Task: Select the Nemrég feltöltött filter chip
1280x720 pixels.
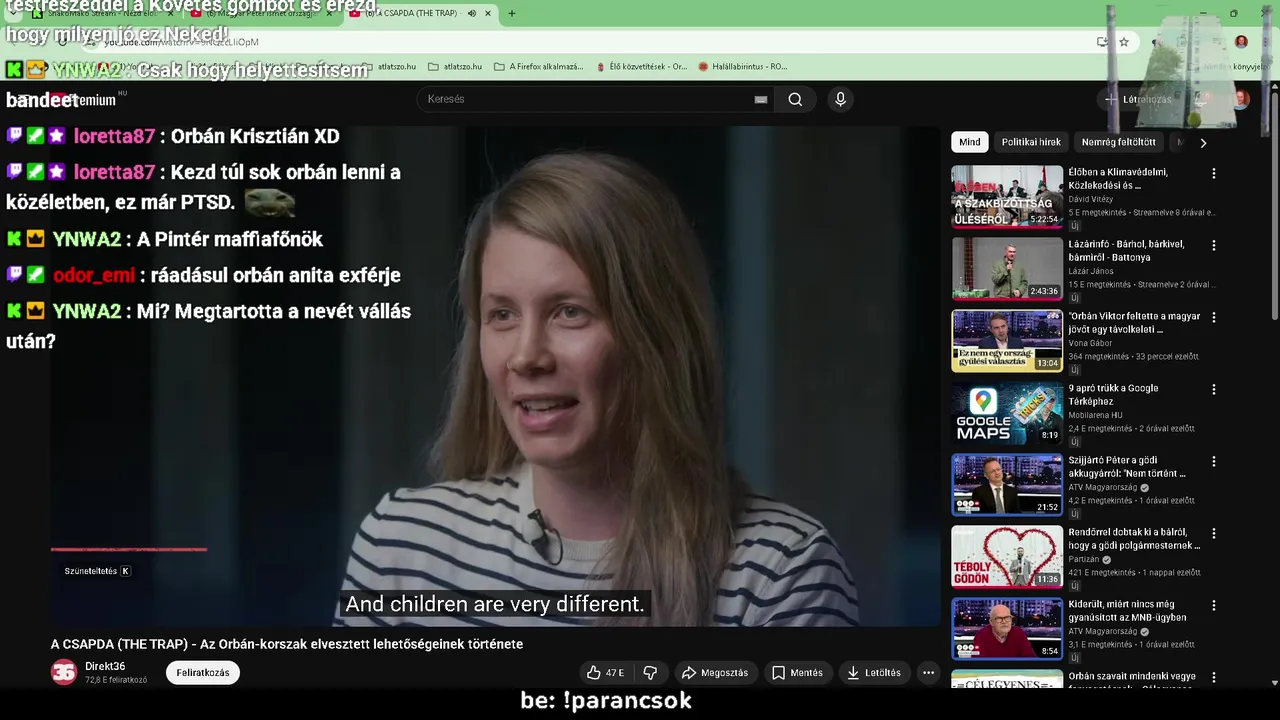Action: click(x=1118, y=142)
